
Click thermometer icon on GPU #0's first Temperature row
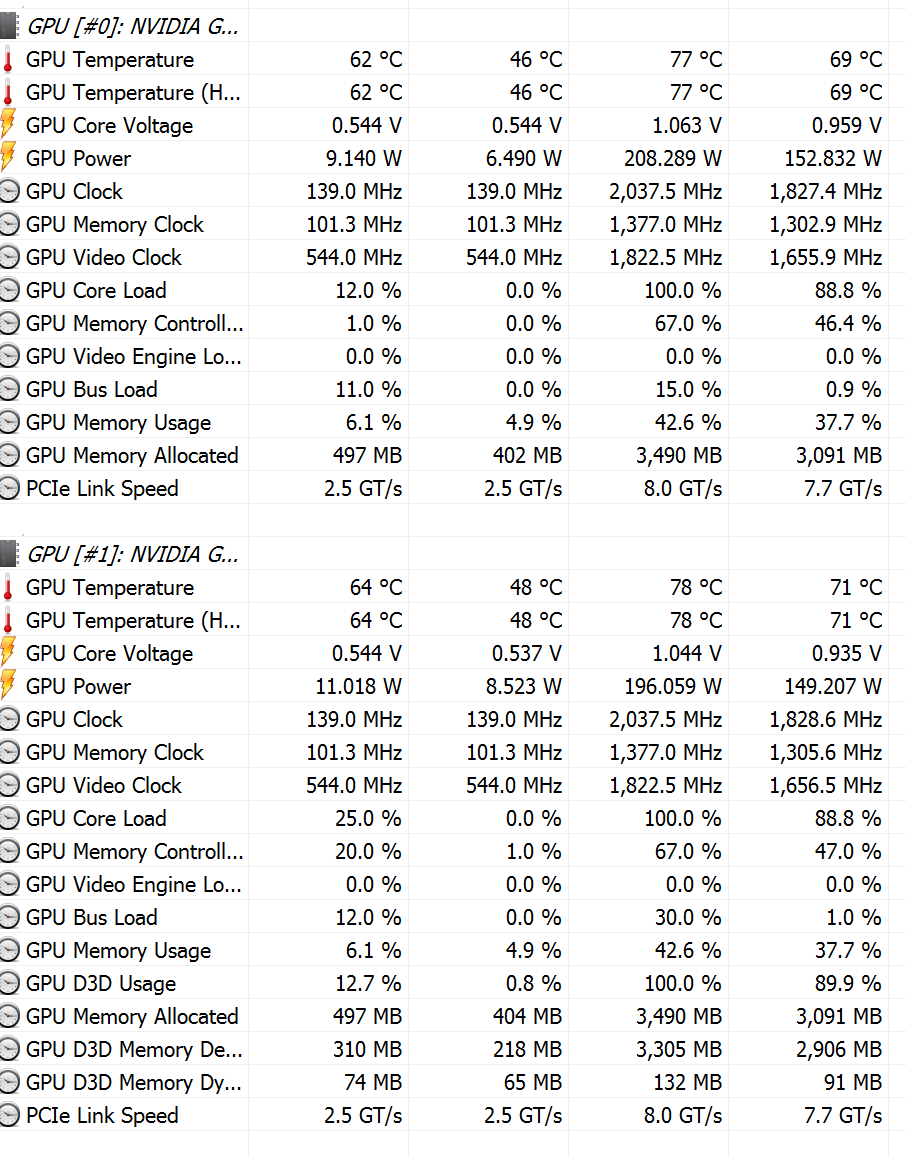pos(9,60)
